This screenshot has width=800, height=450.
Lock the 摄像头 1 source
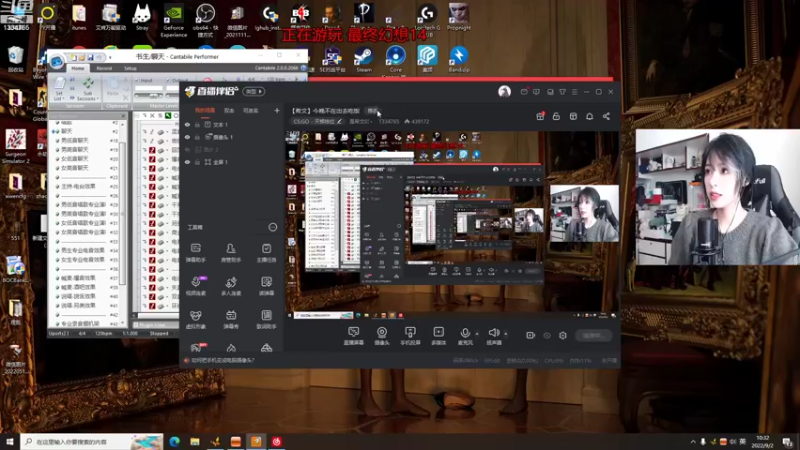[197, 137]
